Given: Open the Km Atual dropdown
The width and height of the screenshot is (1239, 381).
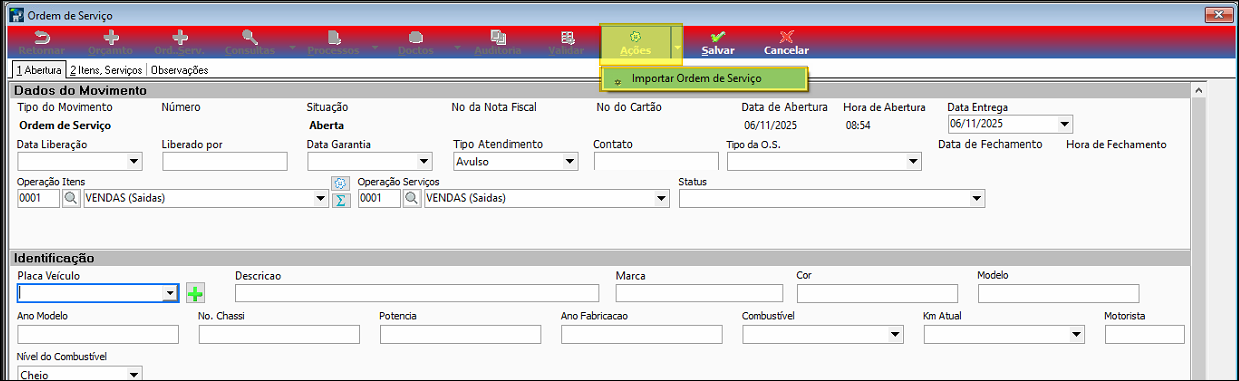Looking at the screenshot, I should tap(1076, 334).
